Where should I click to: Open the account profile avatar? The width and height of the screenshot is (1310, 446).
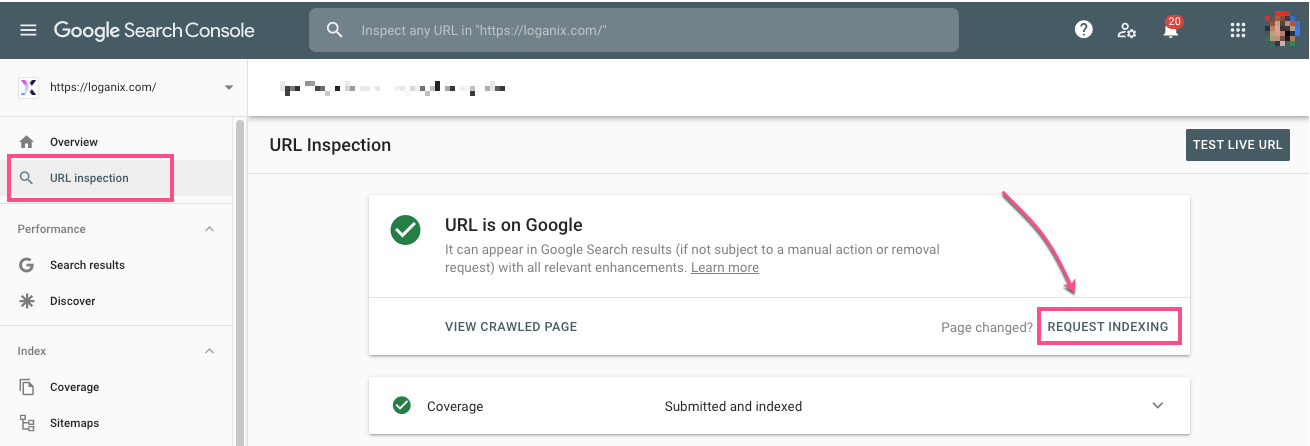(1282, 29)
